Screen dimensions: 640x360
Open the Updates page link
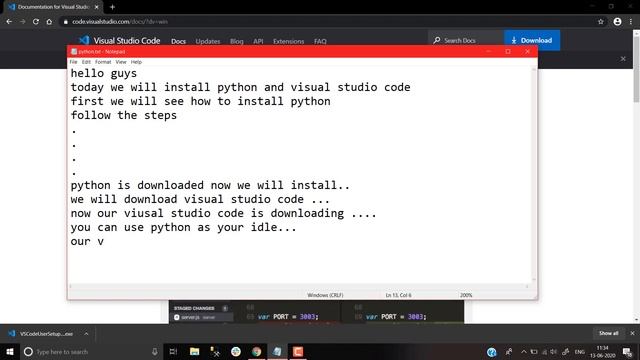(x=208, y=41)
